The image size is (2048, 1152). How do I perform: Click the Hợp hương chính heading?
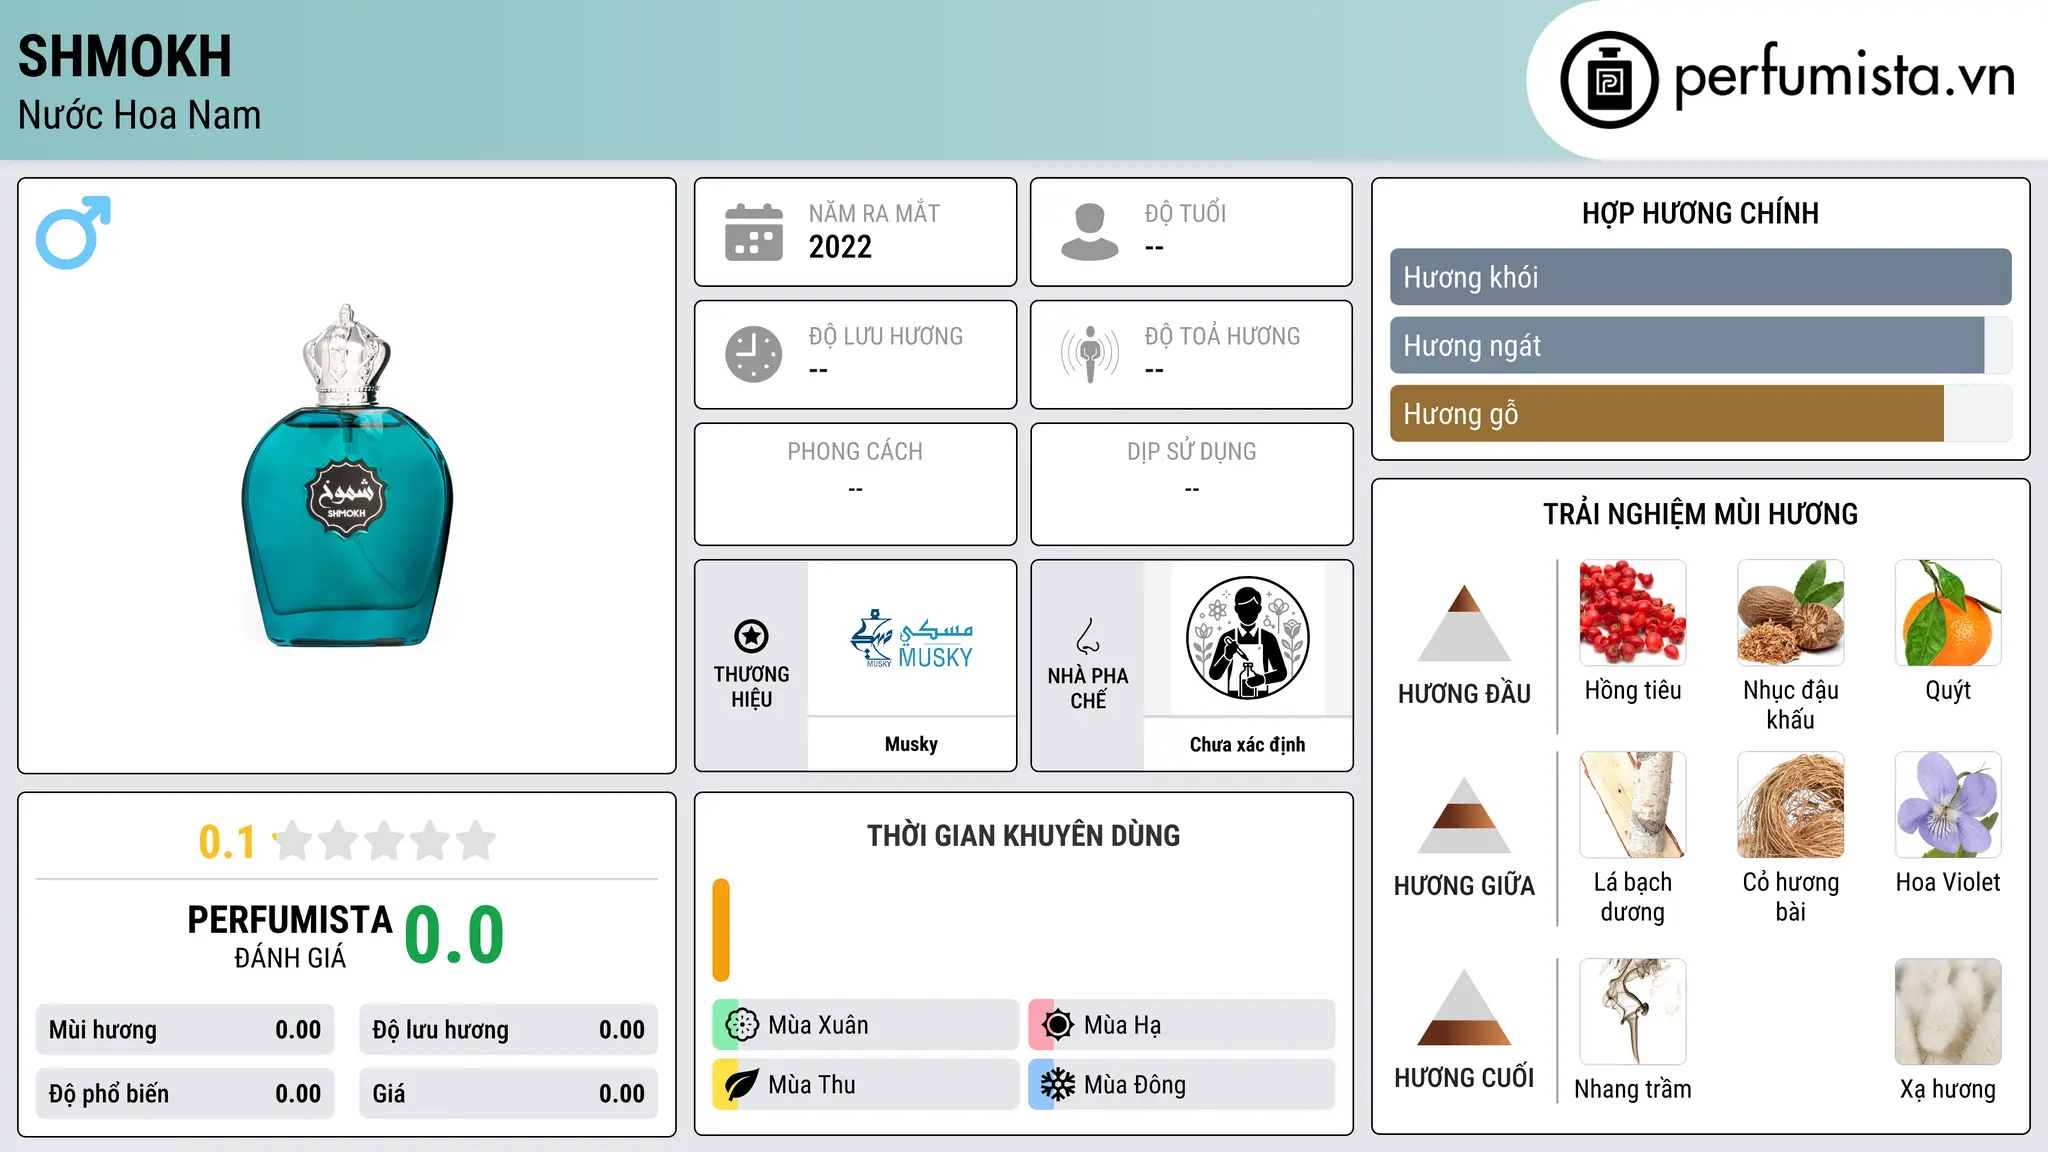tap(1700, 213)
